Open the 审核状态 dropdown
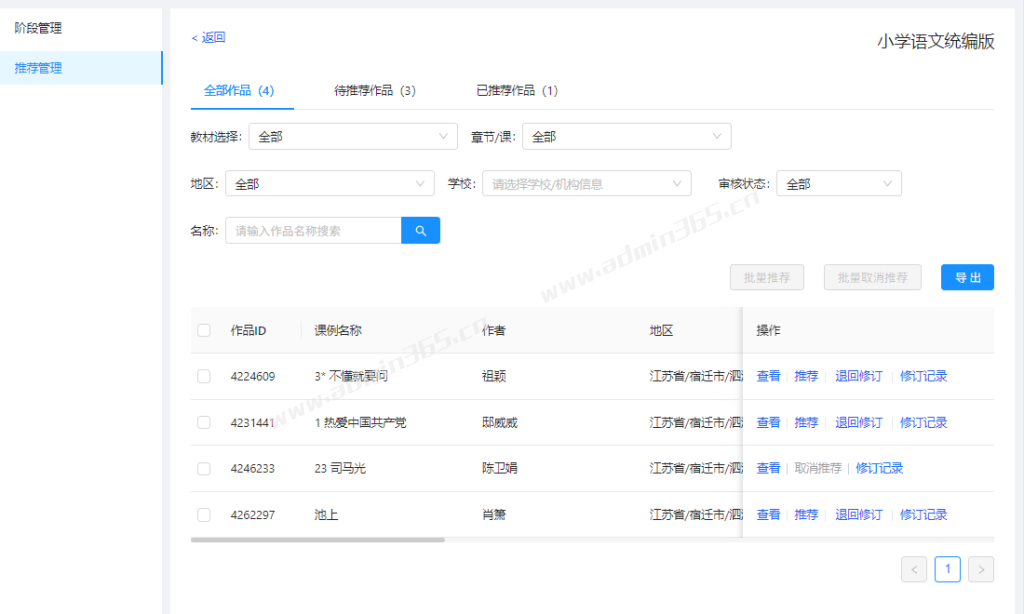The height and width of the screenshot is (614, 1024). tap(838, 184)
